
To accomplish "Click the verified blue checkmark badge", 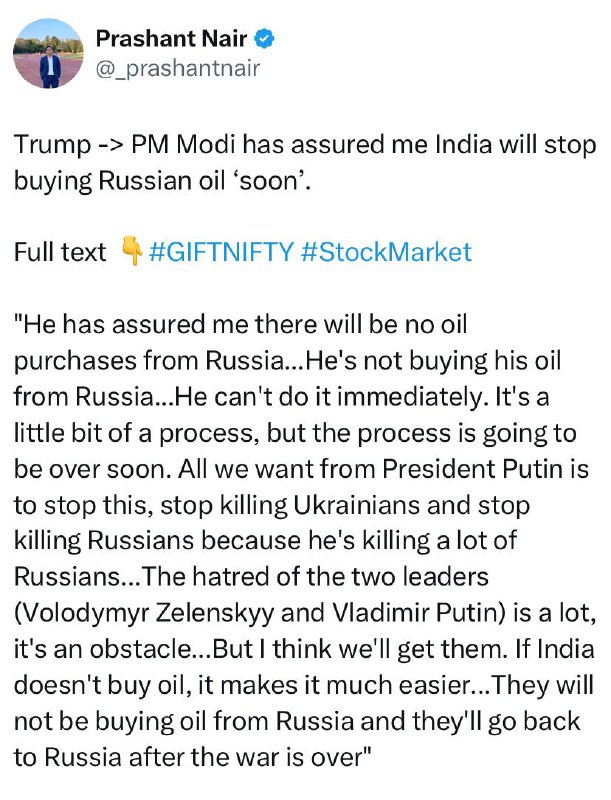I will [266, 40].
